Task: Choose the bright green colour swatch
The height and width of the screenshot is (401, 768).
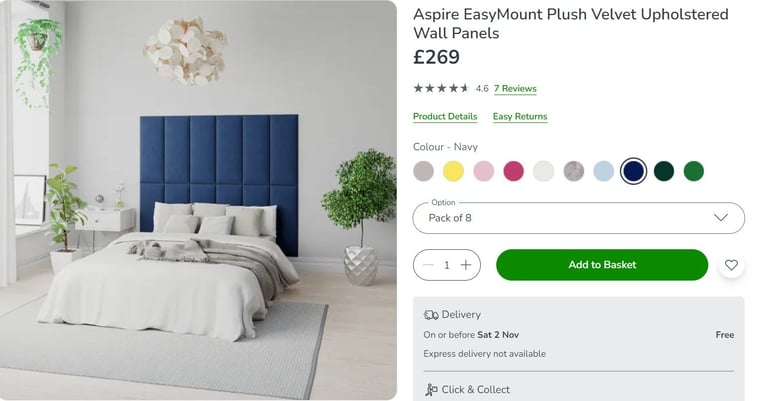Action: 694,171
